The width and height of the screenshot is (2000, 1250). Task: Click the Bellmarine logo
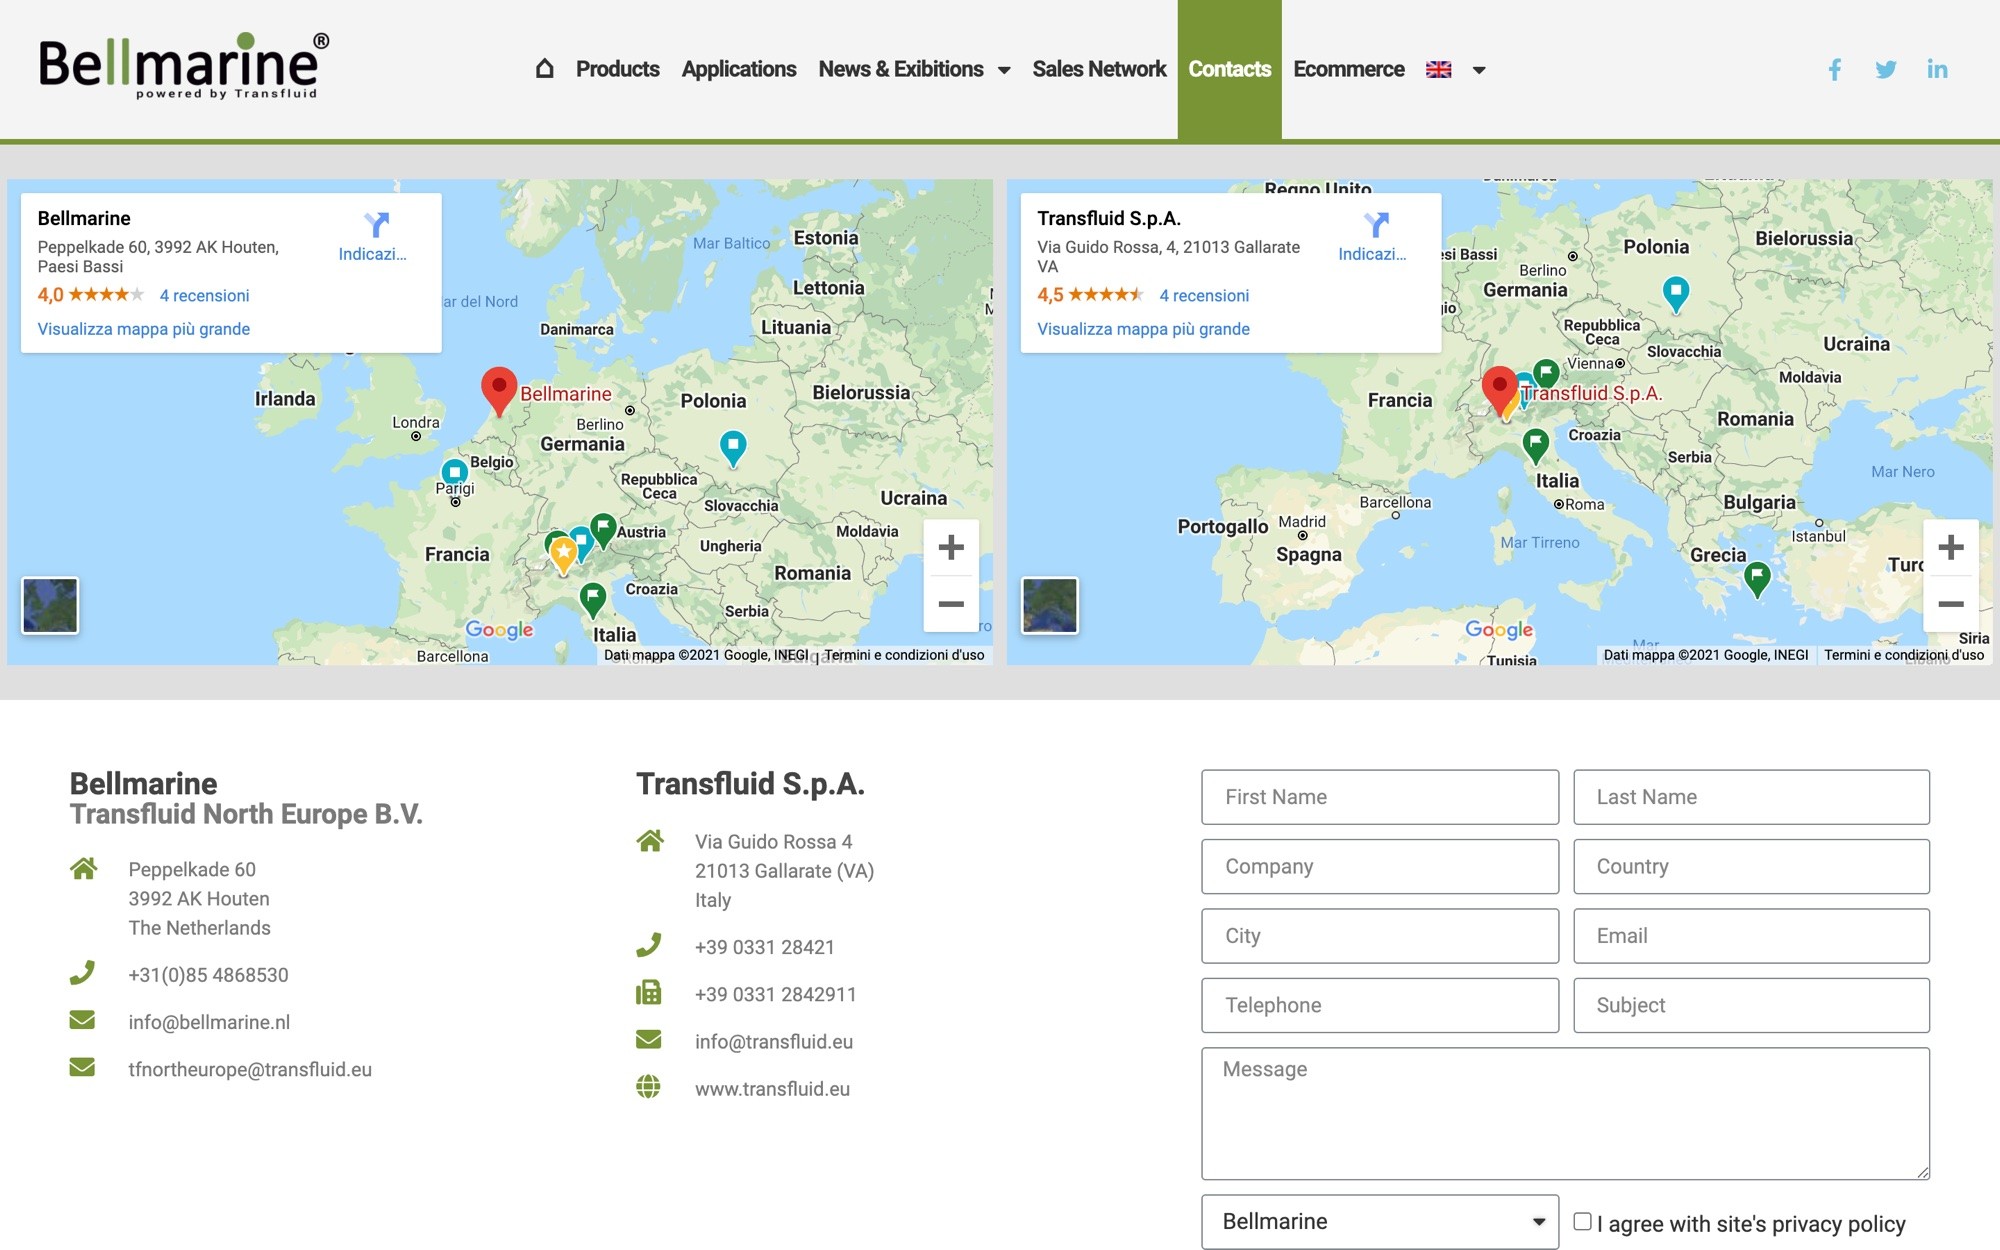(x=184, y=66)
